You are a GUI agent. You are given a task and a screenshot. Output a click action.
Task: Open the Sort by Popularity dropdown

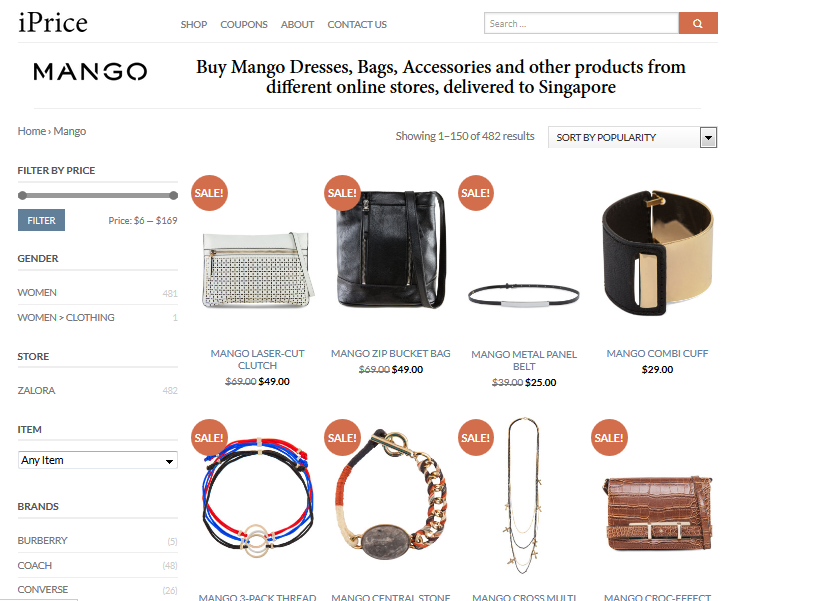coord(633,137)
